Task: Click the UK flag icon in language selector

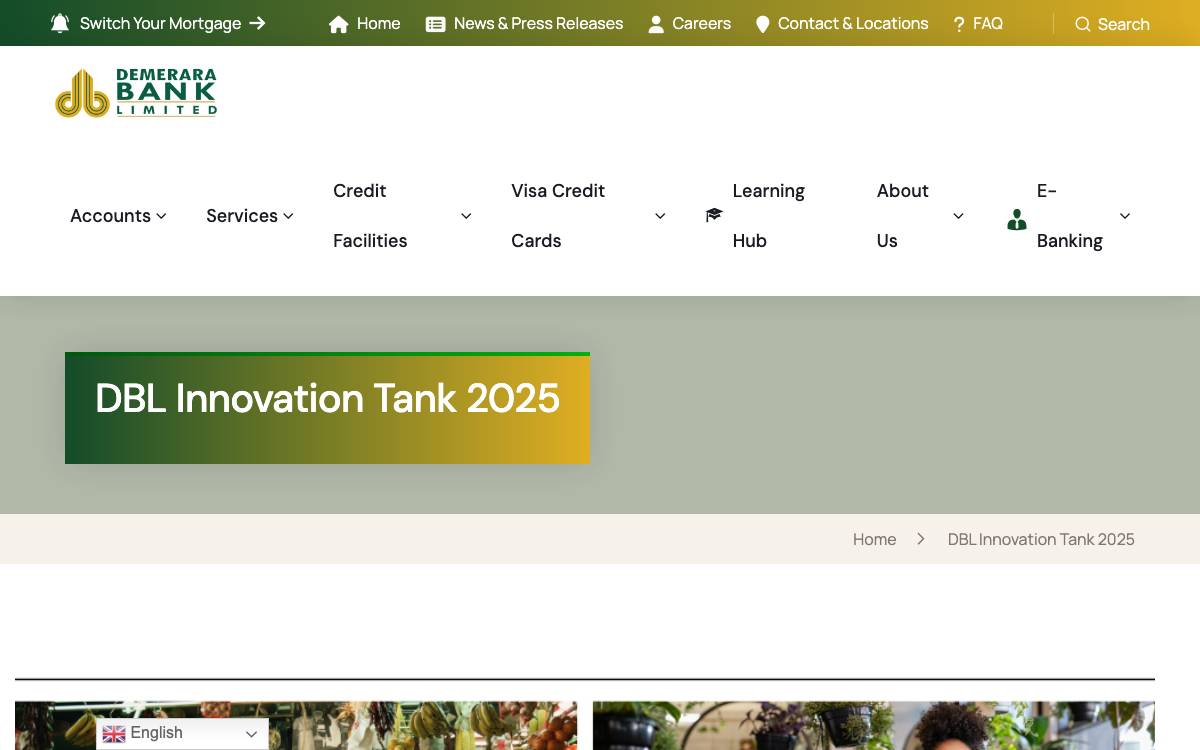Action: (114, 734)
